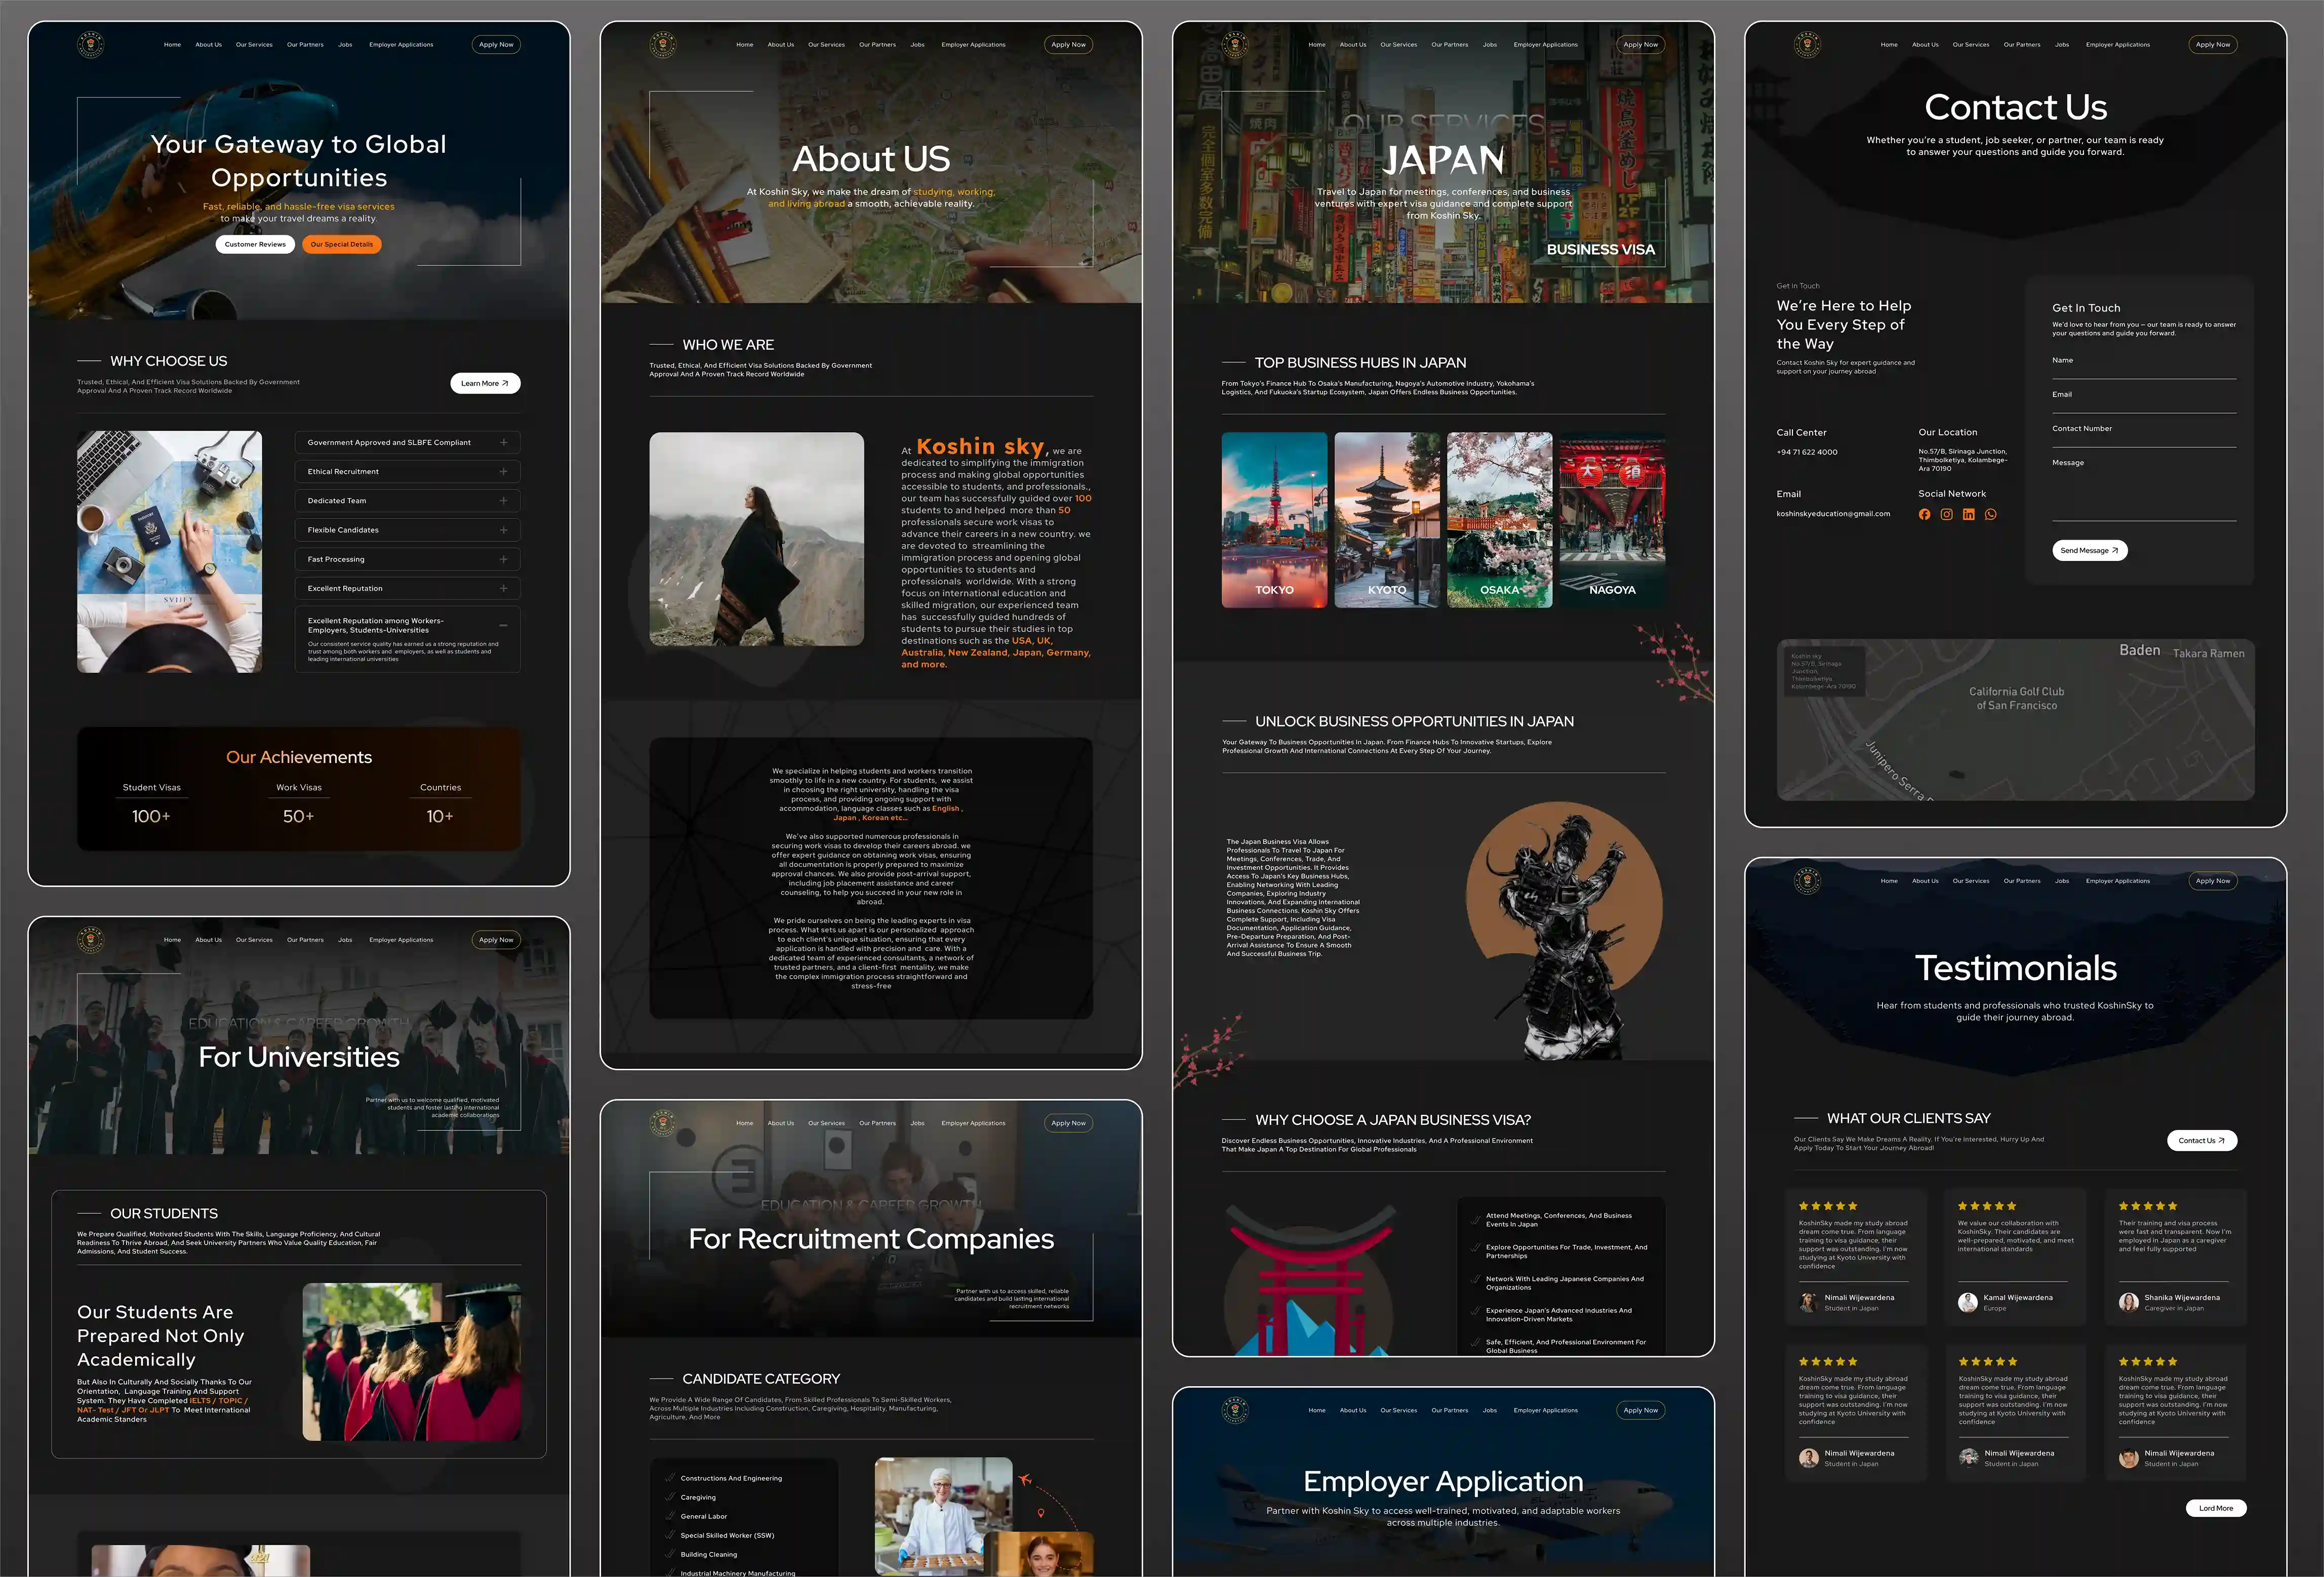The width and height of the screenshot is (2324, 1577).
Task: Click Kamal Wijewardena's avatar in testimonials
Action: coord(1967,1302)
